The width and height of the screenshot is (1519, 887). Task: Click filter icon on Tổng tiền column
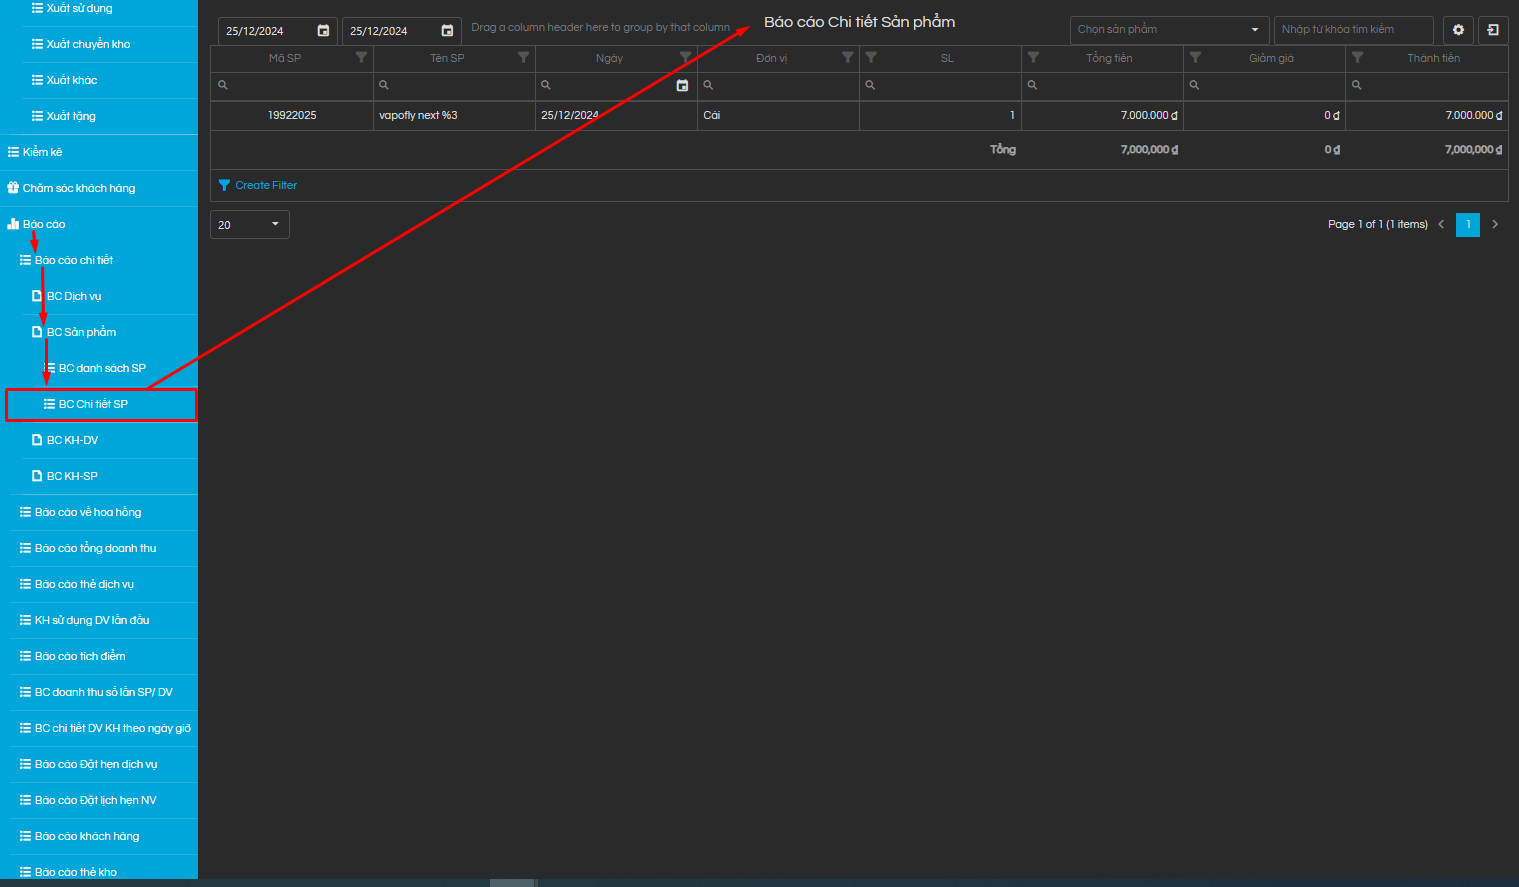1033,58
